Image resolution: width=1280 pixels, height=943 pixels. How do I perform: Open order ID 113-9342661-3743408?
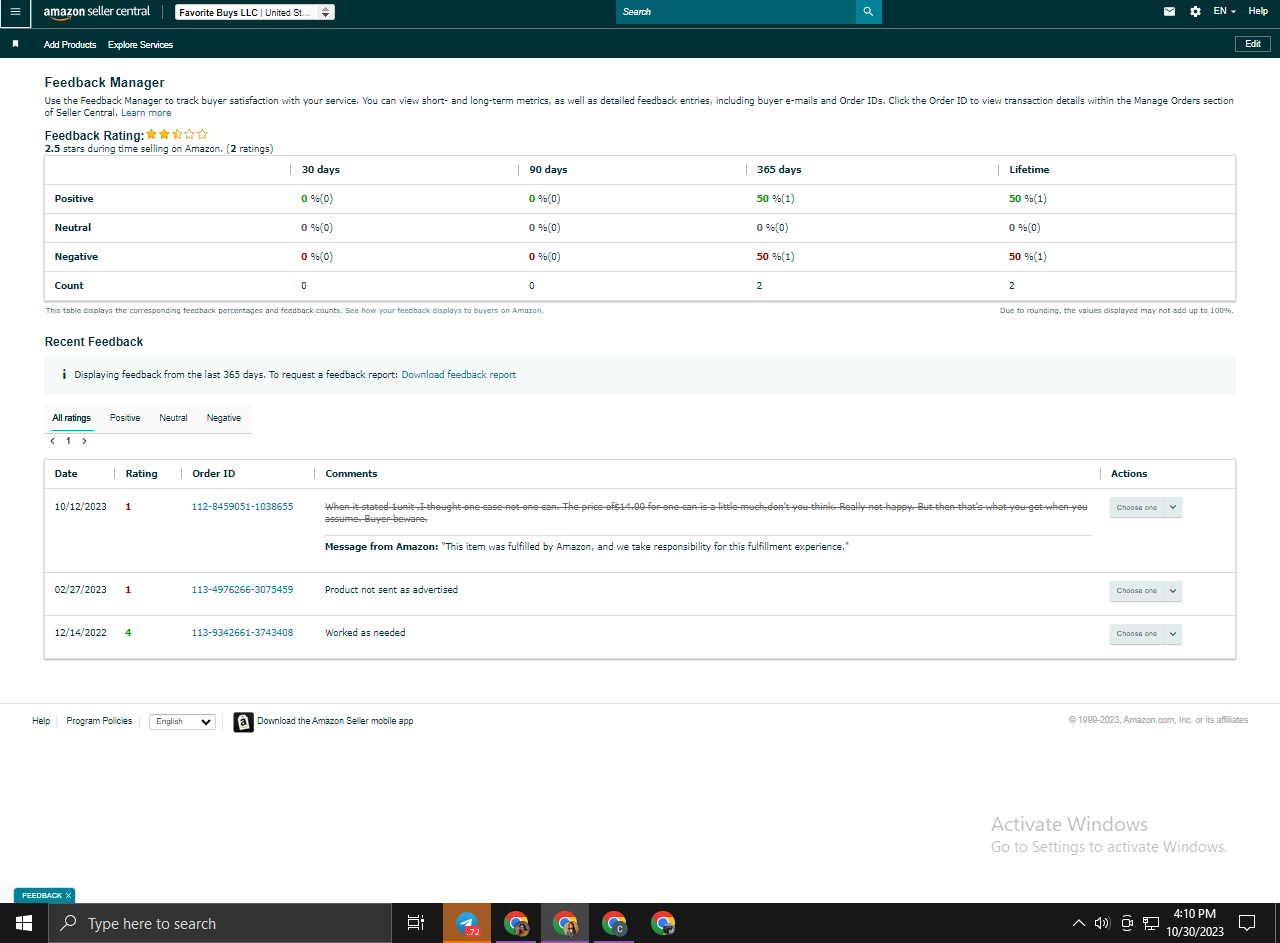coord(243,633)
